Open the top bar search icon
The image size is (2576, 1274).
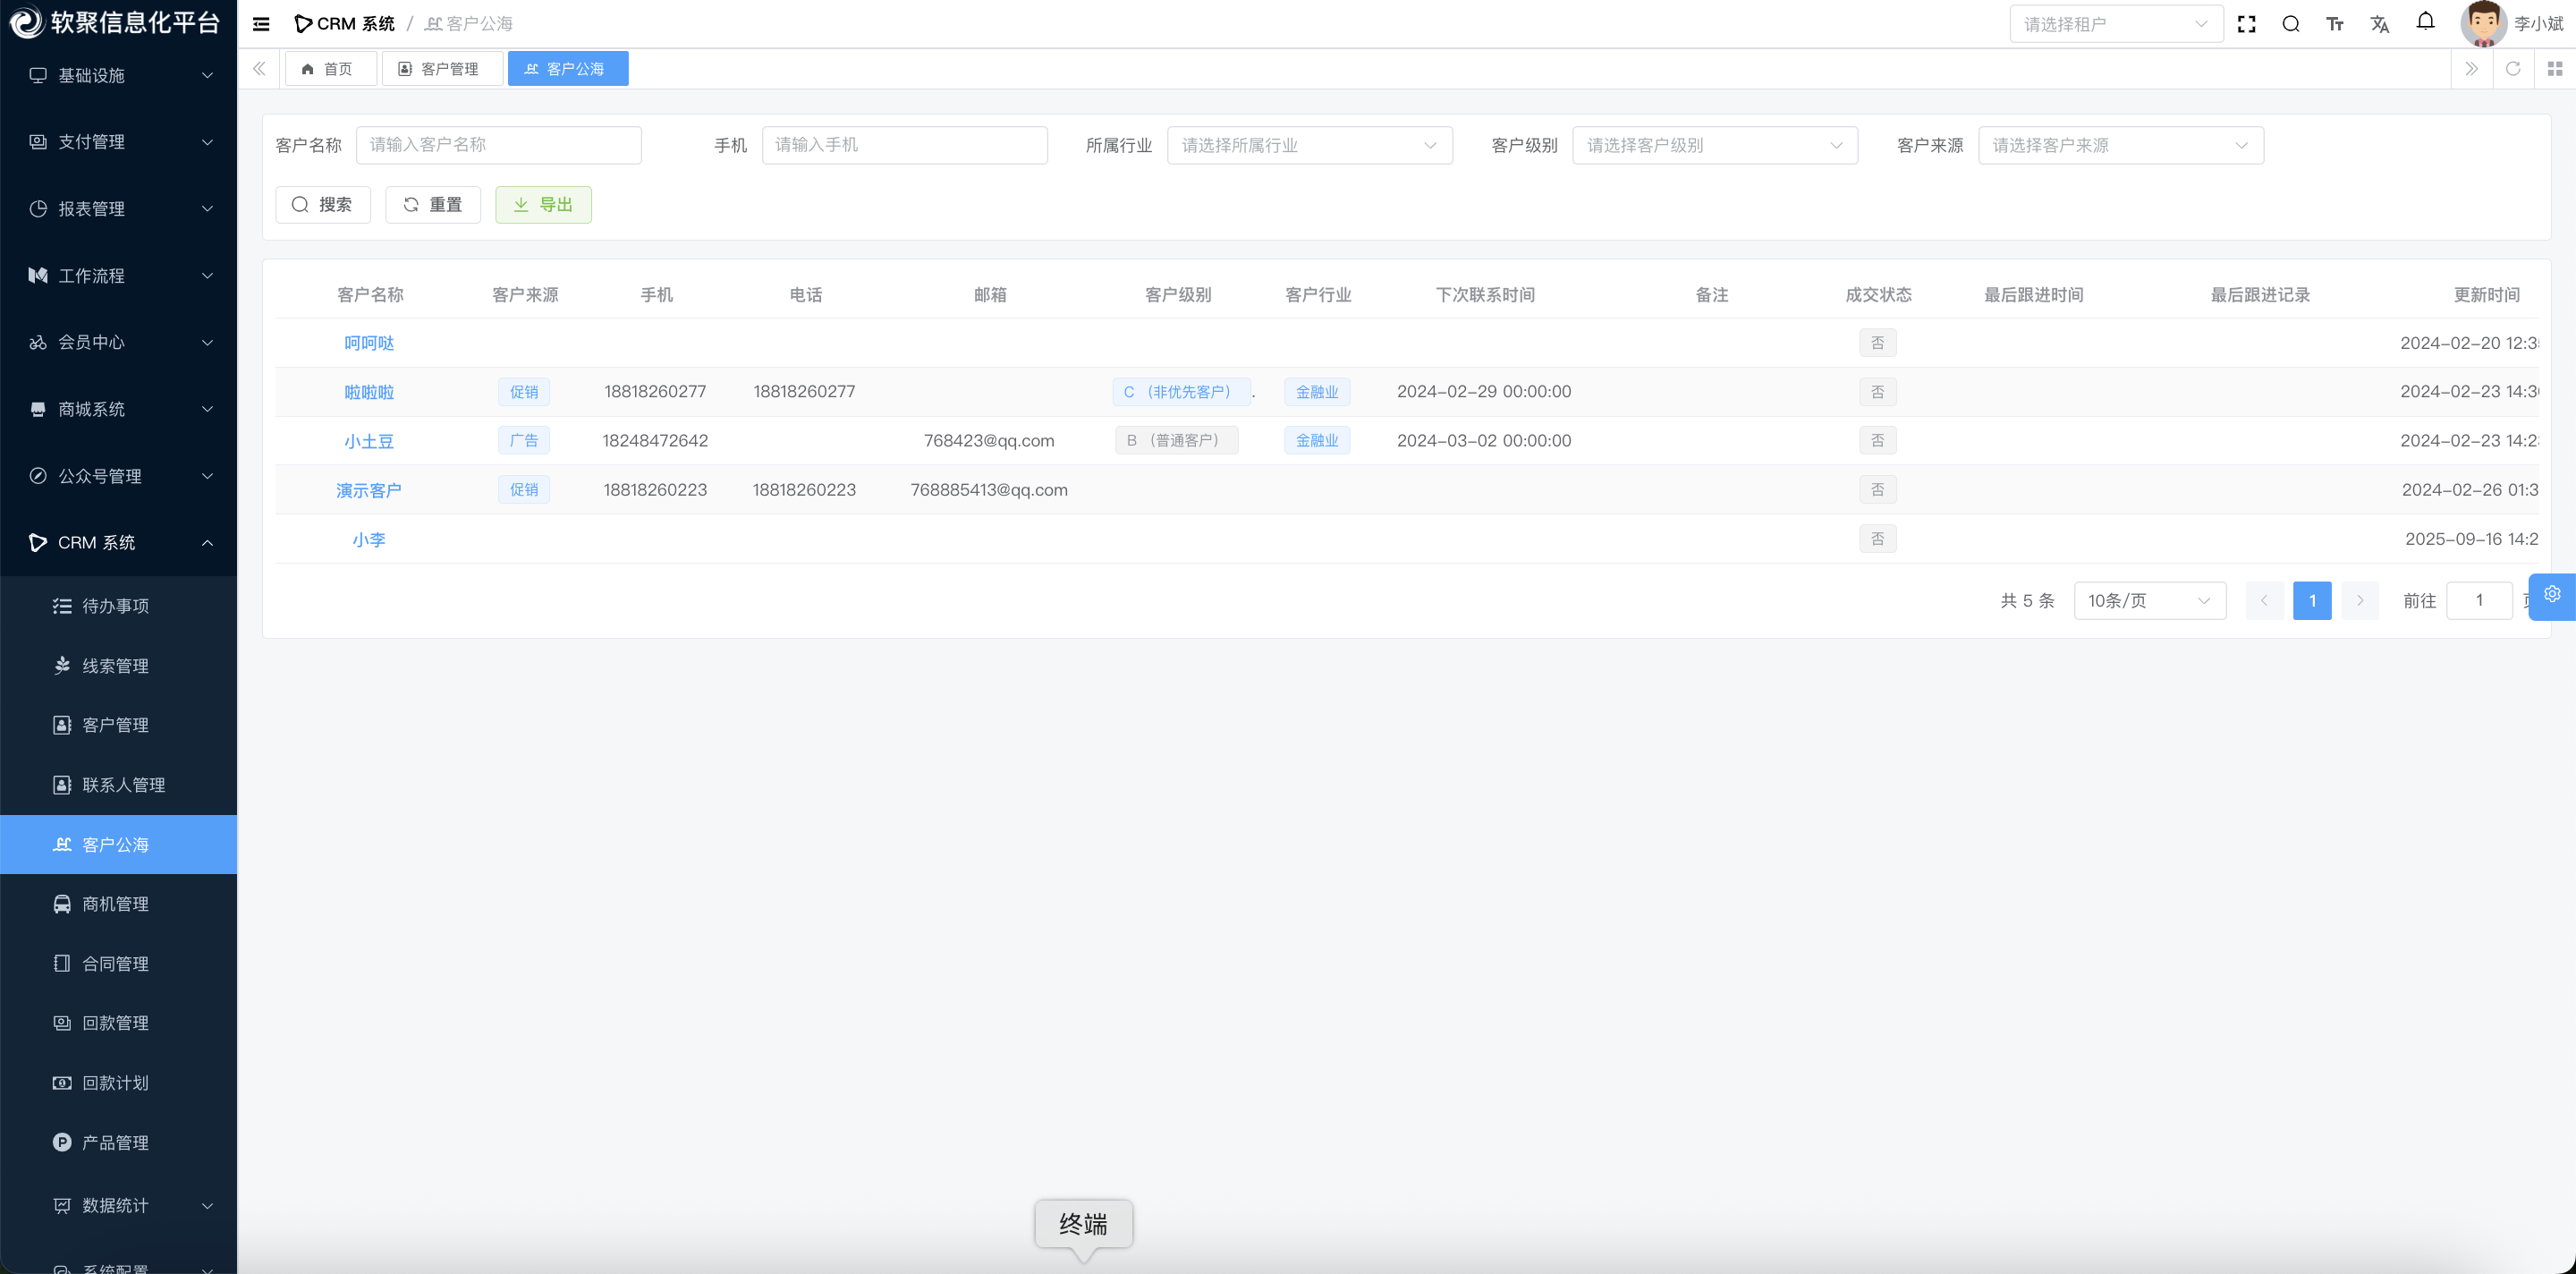click(2290, 24)
